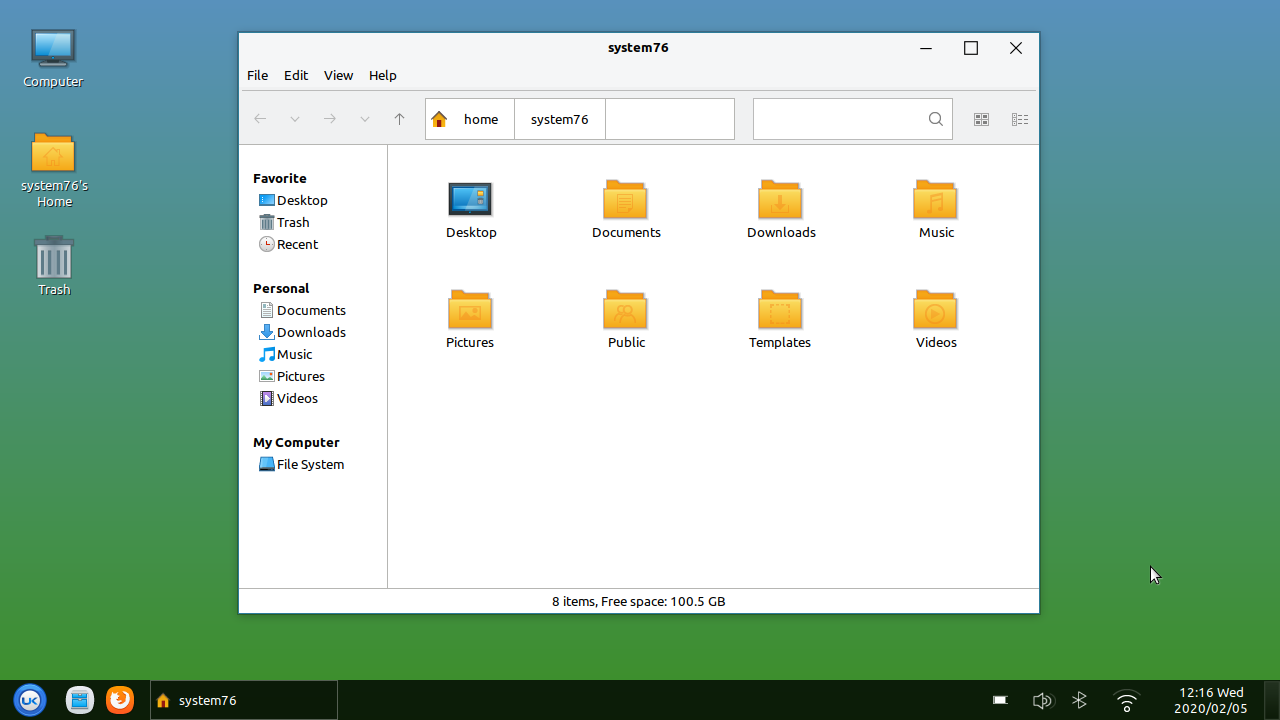Click the system76 breadcrumb segment
Viewport: 1280px width, 720px height.
click(x=559, y=119)
